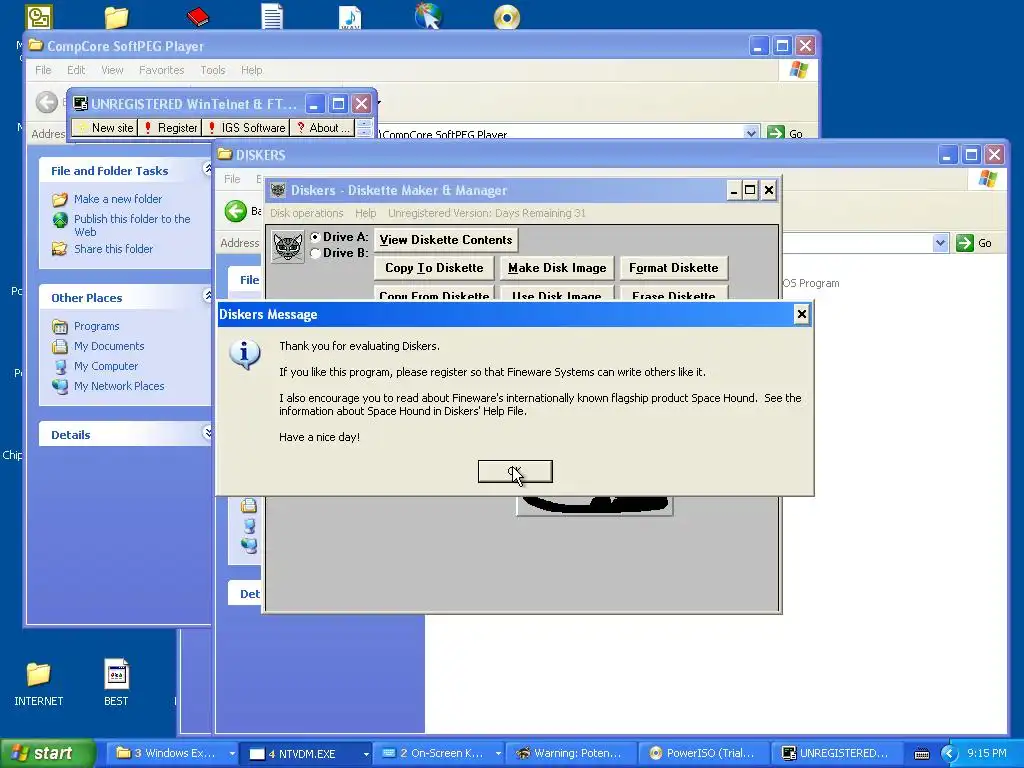1024x768 pixels.
Task: Open My Computer under Other Places
Action: (106, 366)
